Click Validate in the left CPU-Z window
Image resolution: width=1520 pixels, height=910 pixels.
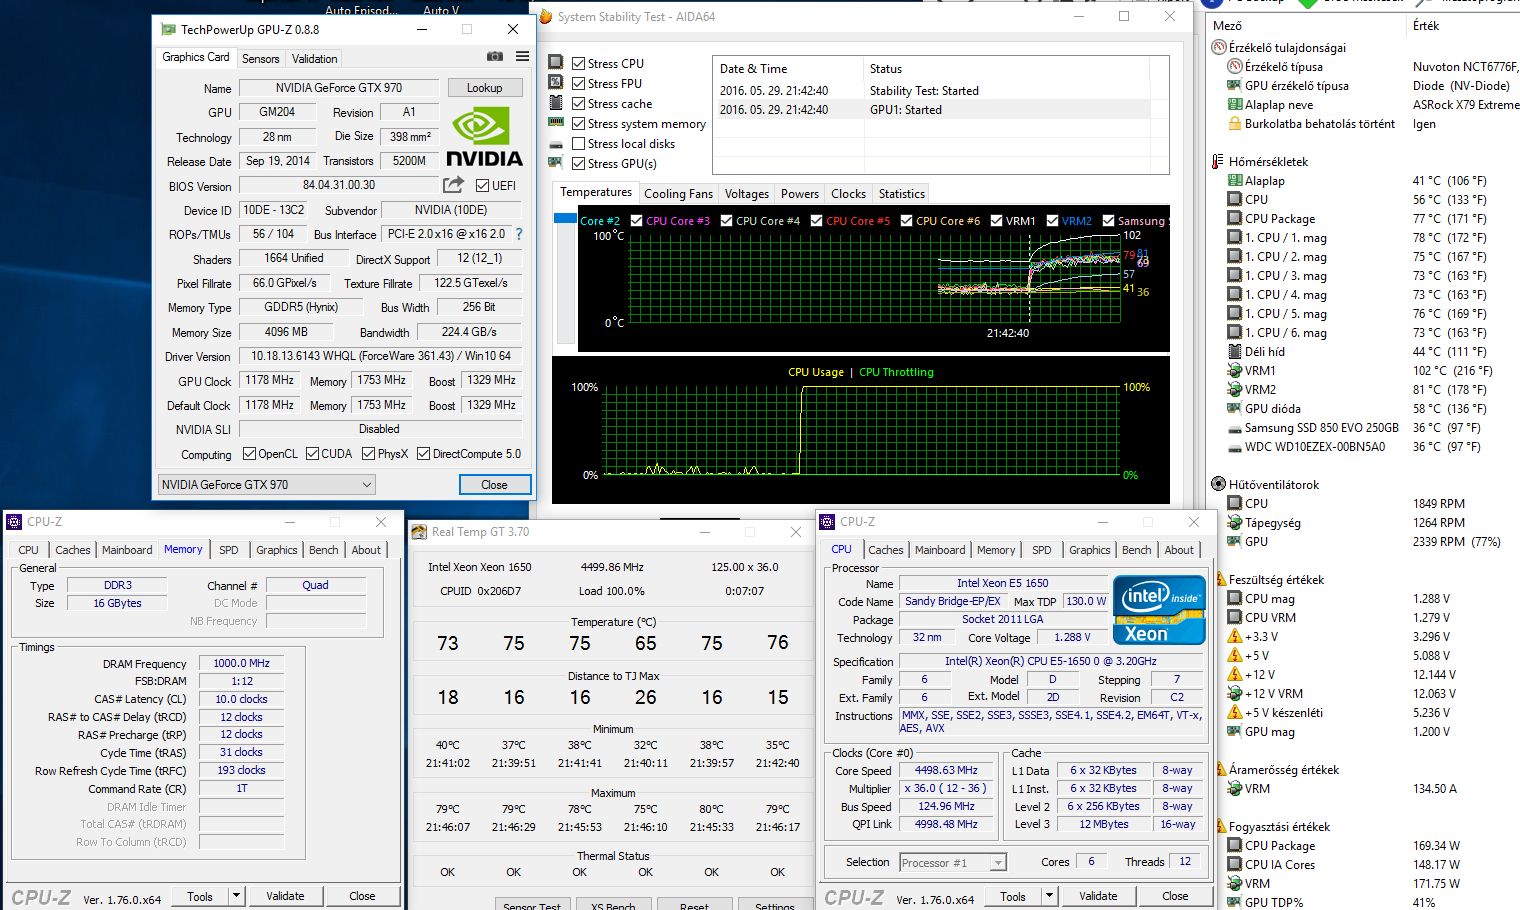pos(285,896)
